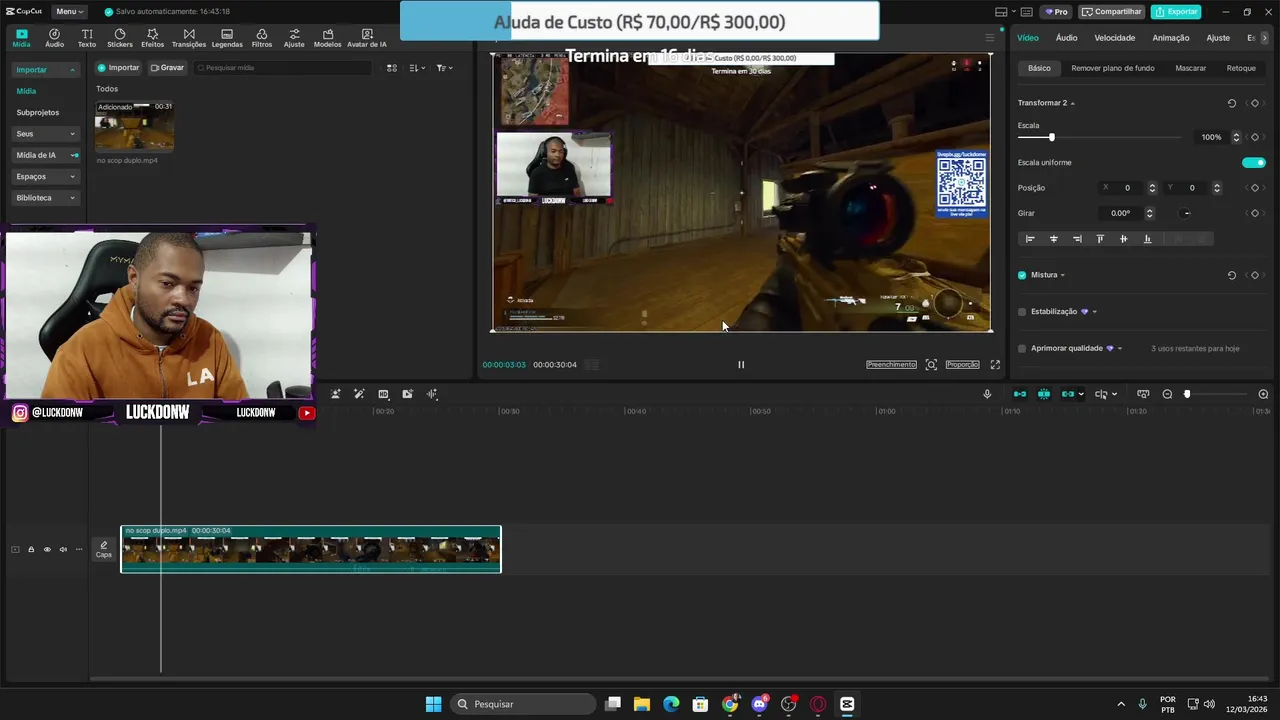1280x720 pixels.
Task: Click the full-screen preview icon
Action: [x=995, y=365]
